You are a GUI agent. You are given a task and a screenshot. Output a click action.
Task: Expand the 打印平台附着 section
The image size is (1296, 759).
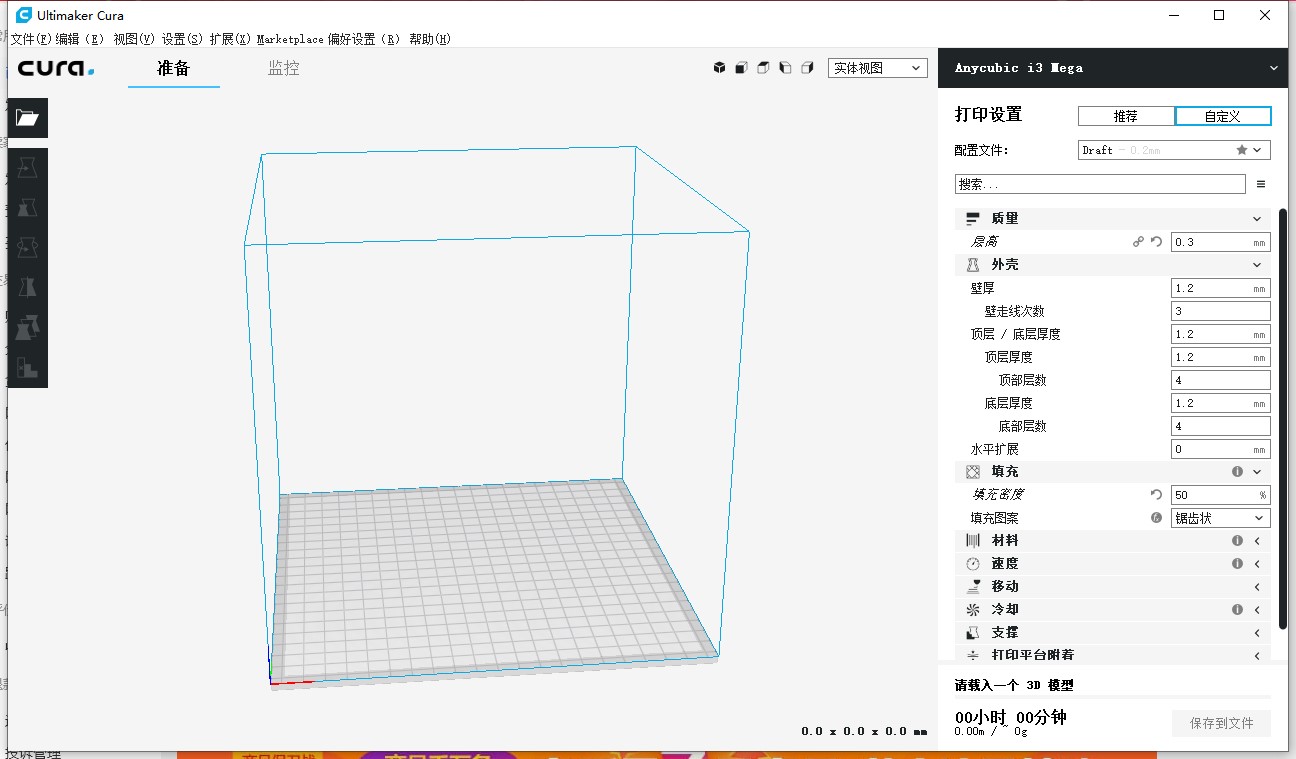(x=1114, y=655)
